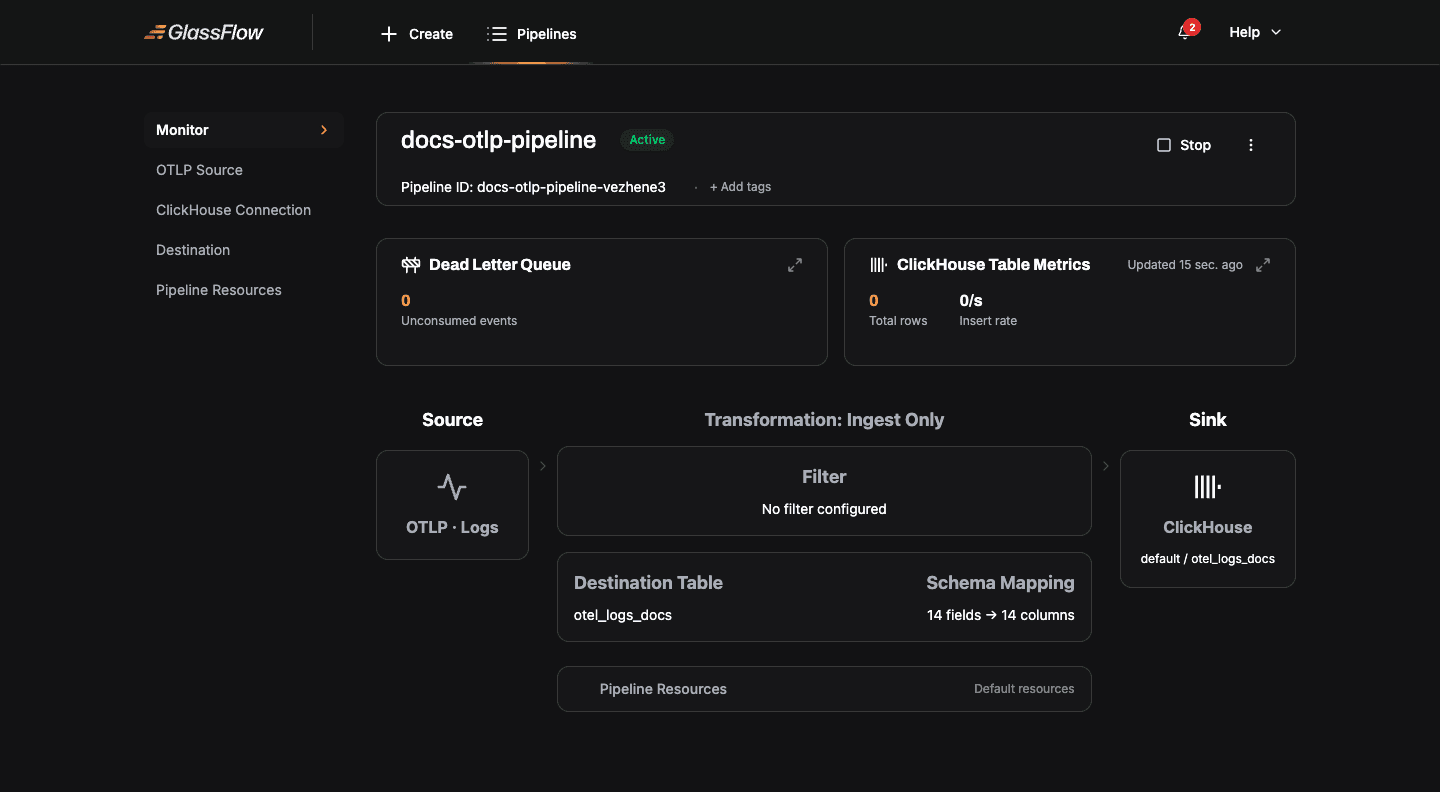Click the default / otel_logs_docs sink label

pyautogui.click(x=1208, y=559)
